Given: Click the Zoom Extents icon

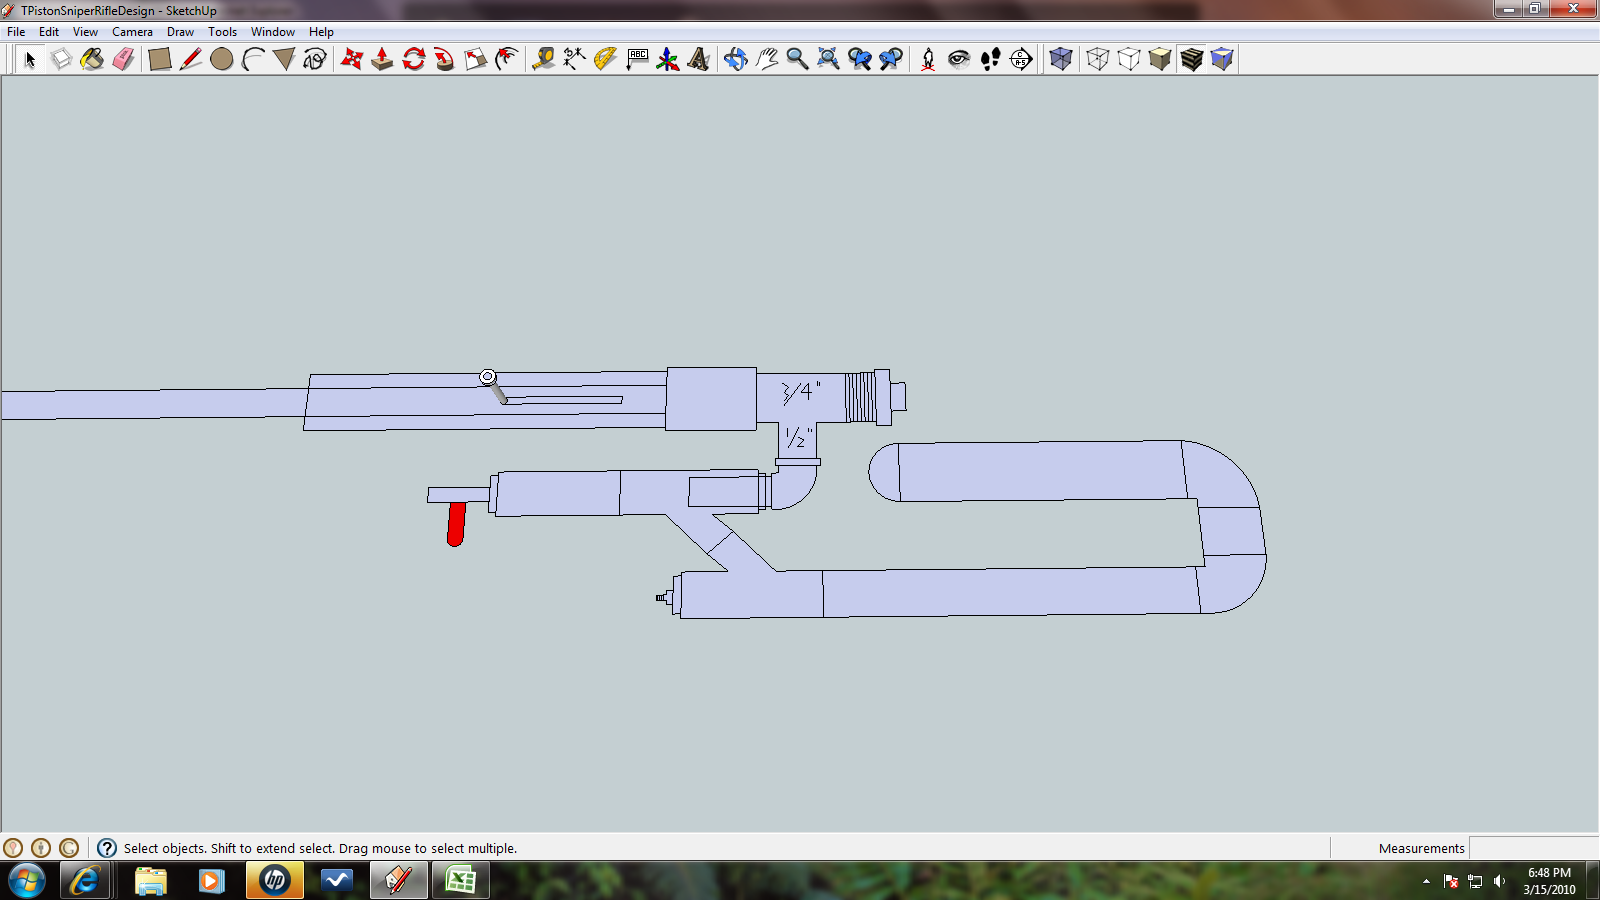Looking at the screenshot, I should (828, 59).
